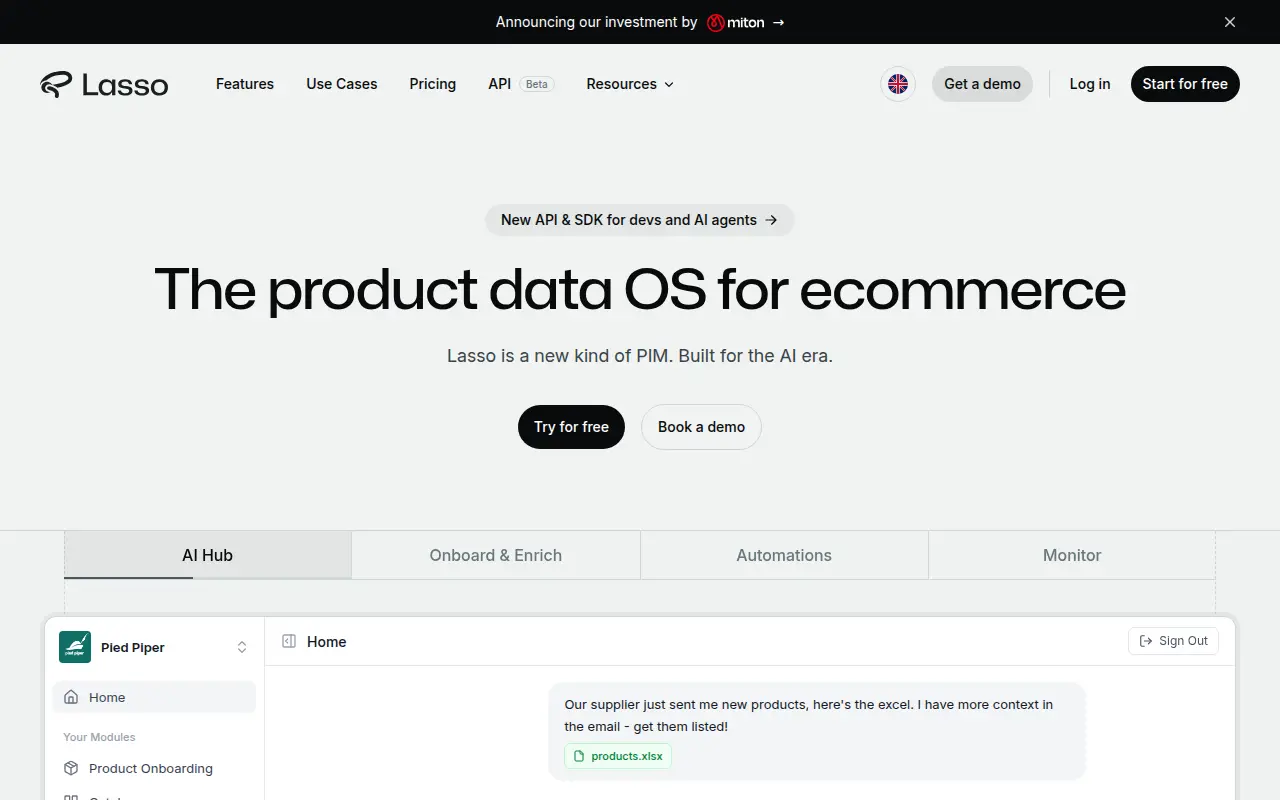Open the Use Cases menu item

(342, 84)
